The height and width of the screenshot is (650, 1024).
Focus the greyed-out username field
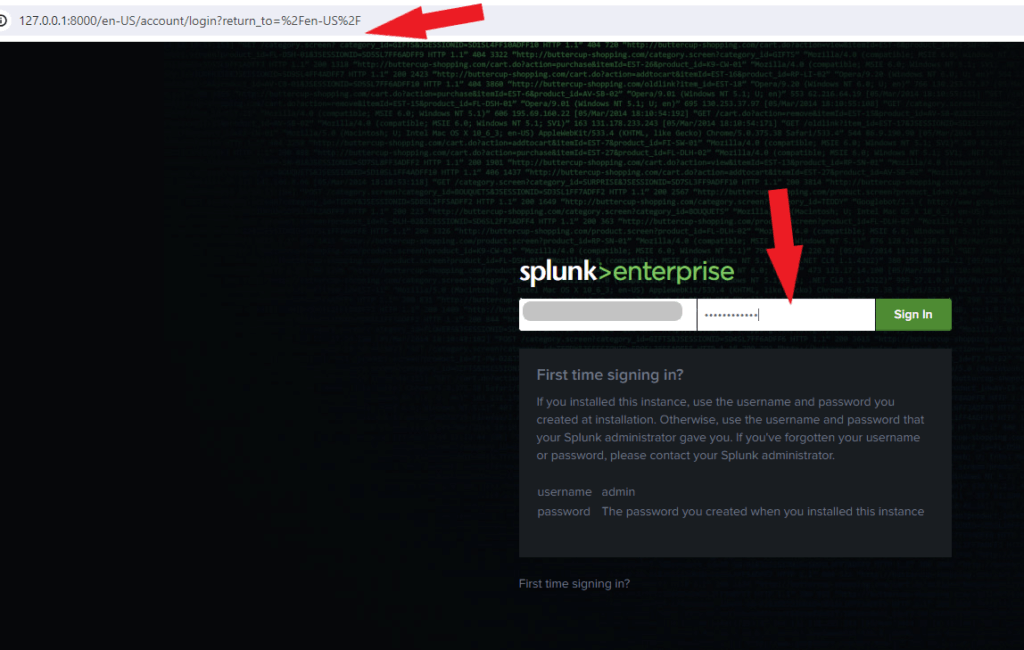click(x=607, y=314)
